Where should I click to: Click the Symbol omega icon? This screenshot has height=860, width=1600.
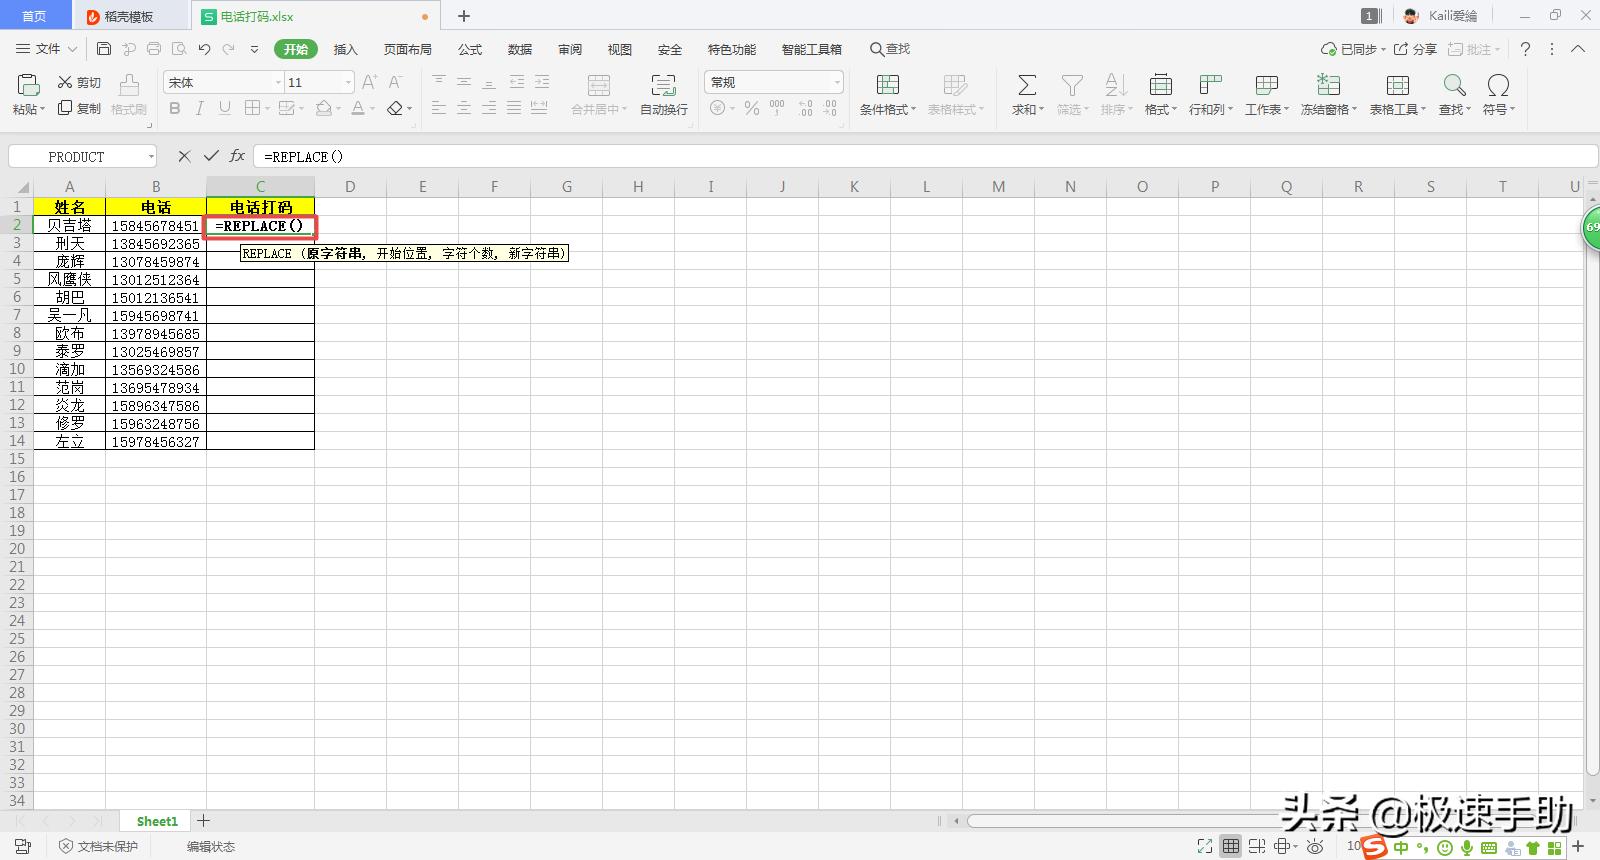click(1498, 85)
